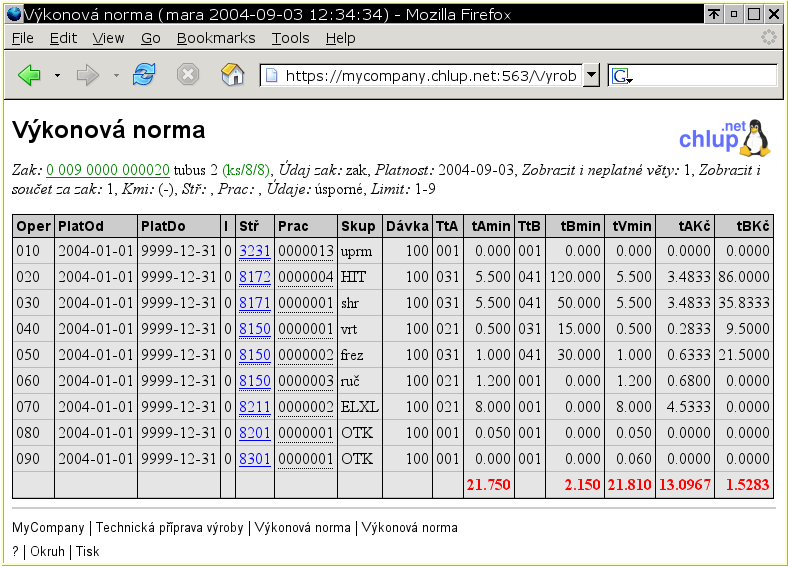Viewport: 788px width, 567px height.
Task: Click the Stop loading button
Action: (188, 75)
